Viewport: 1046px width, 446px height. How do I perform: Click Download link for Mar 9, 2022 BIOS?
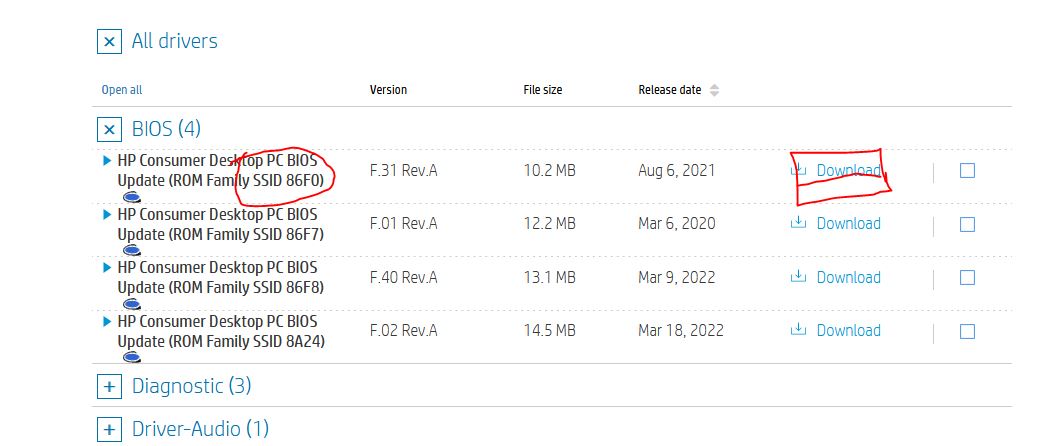pyautogui.click(x=848, y=277)
